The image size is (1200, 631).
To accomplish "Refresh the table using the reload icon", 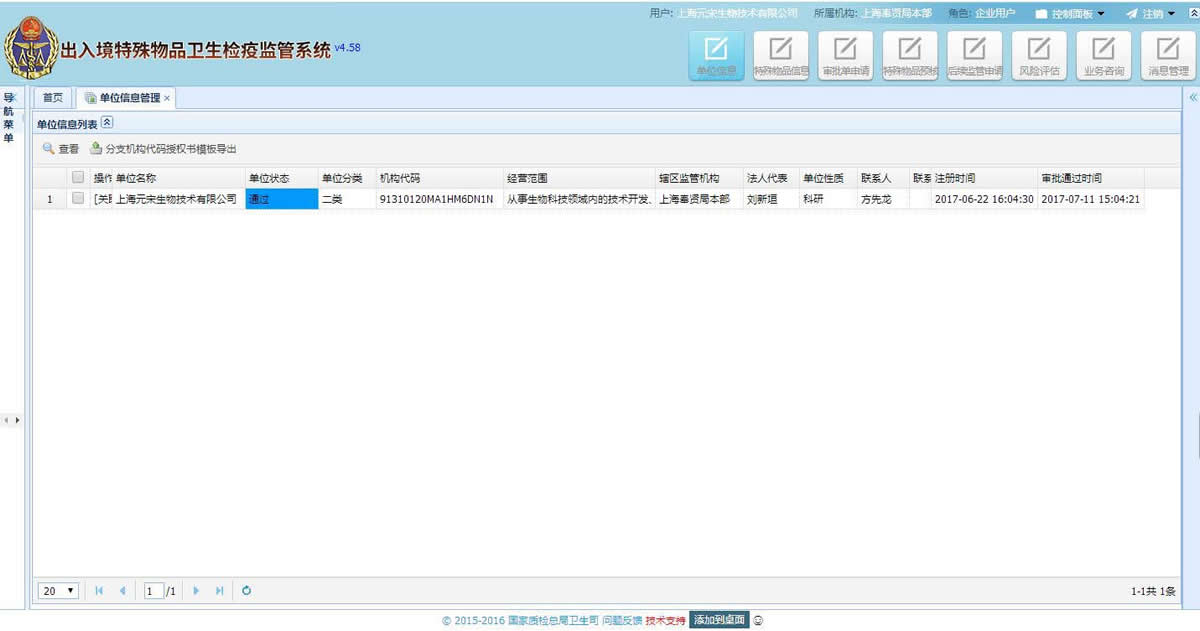I will coord(246,591).
